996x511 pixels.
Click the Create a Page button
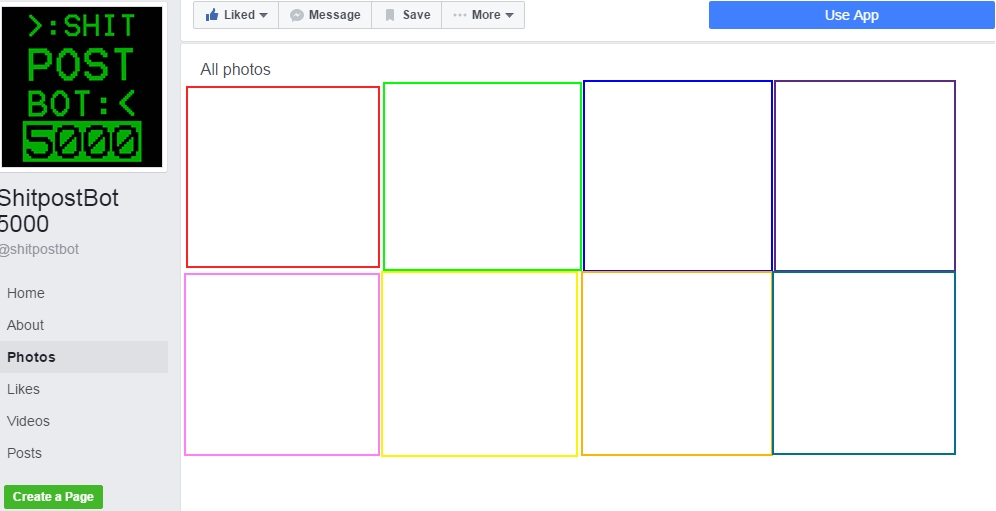tap(53, 496)
